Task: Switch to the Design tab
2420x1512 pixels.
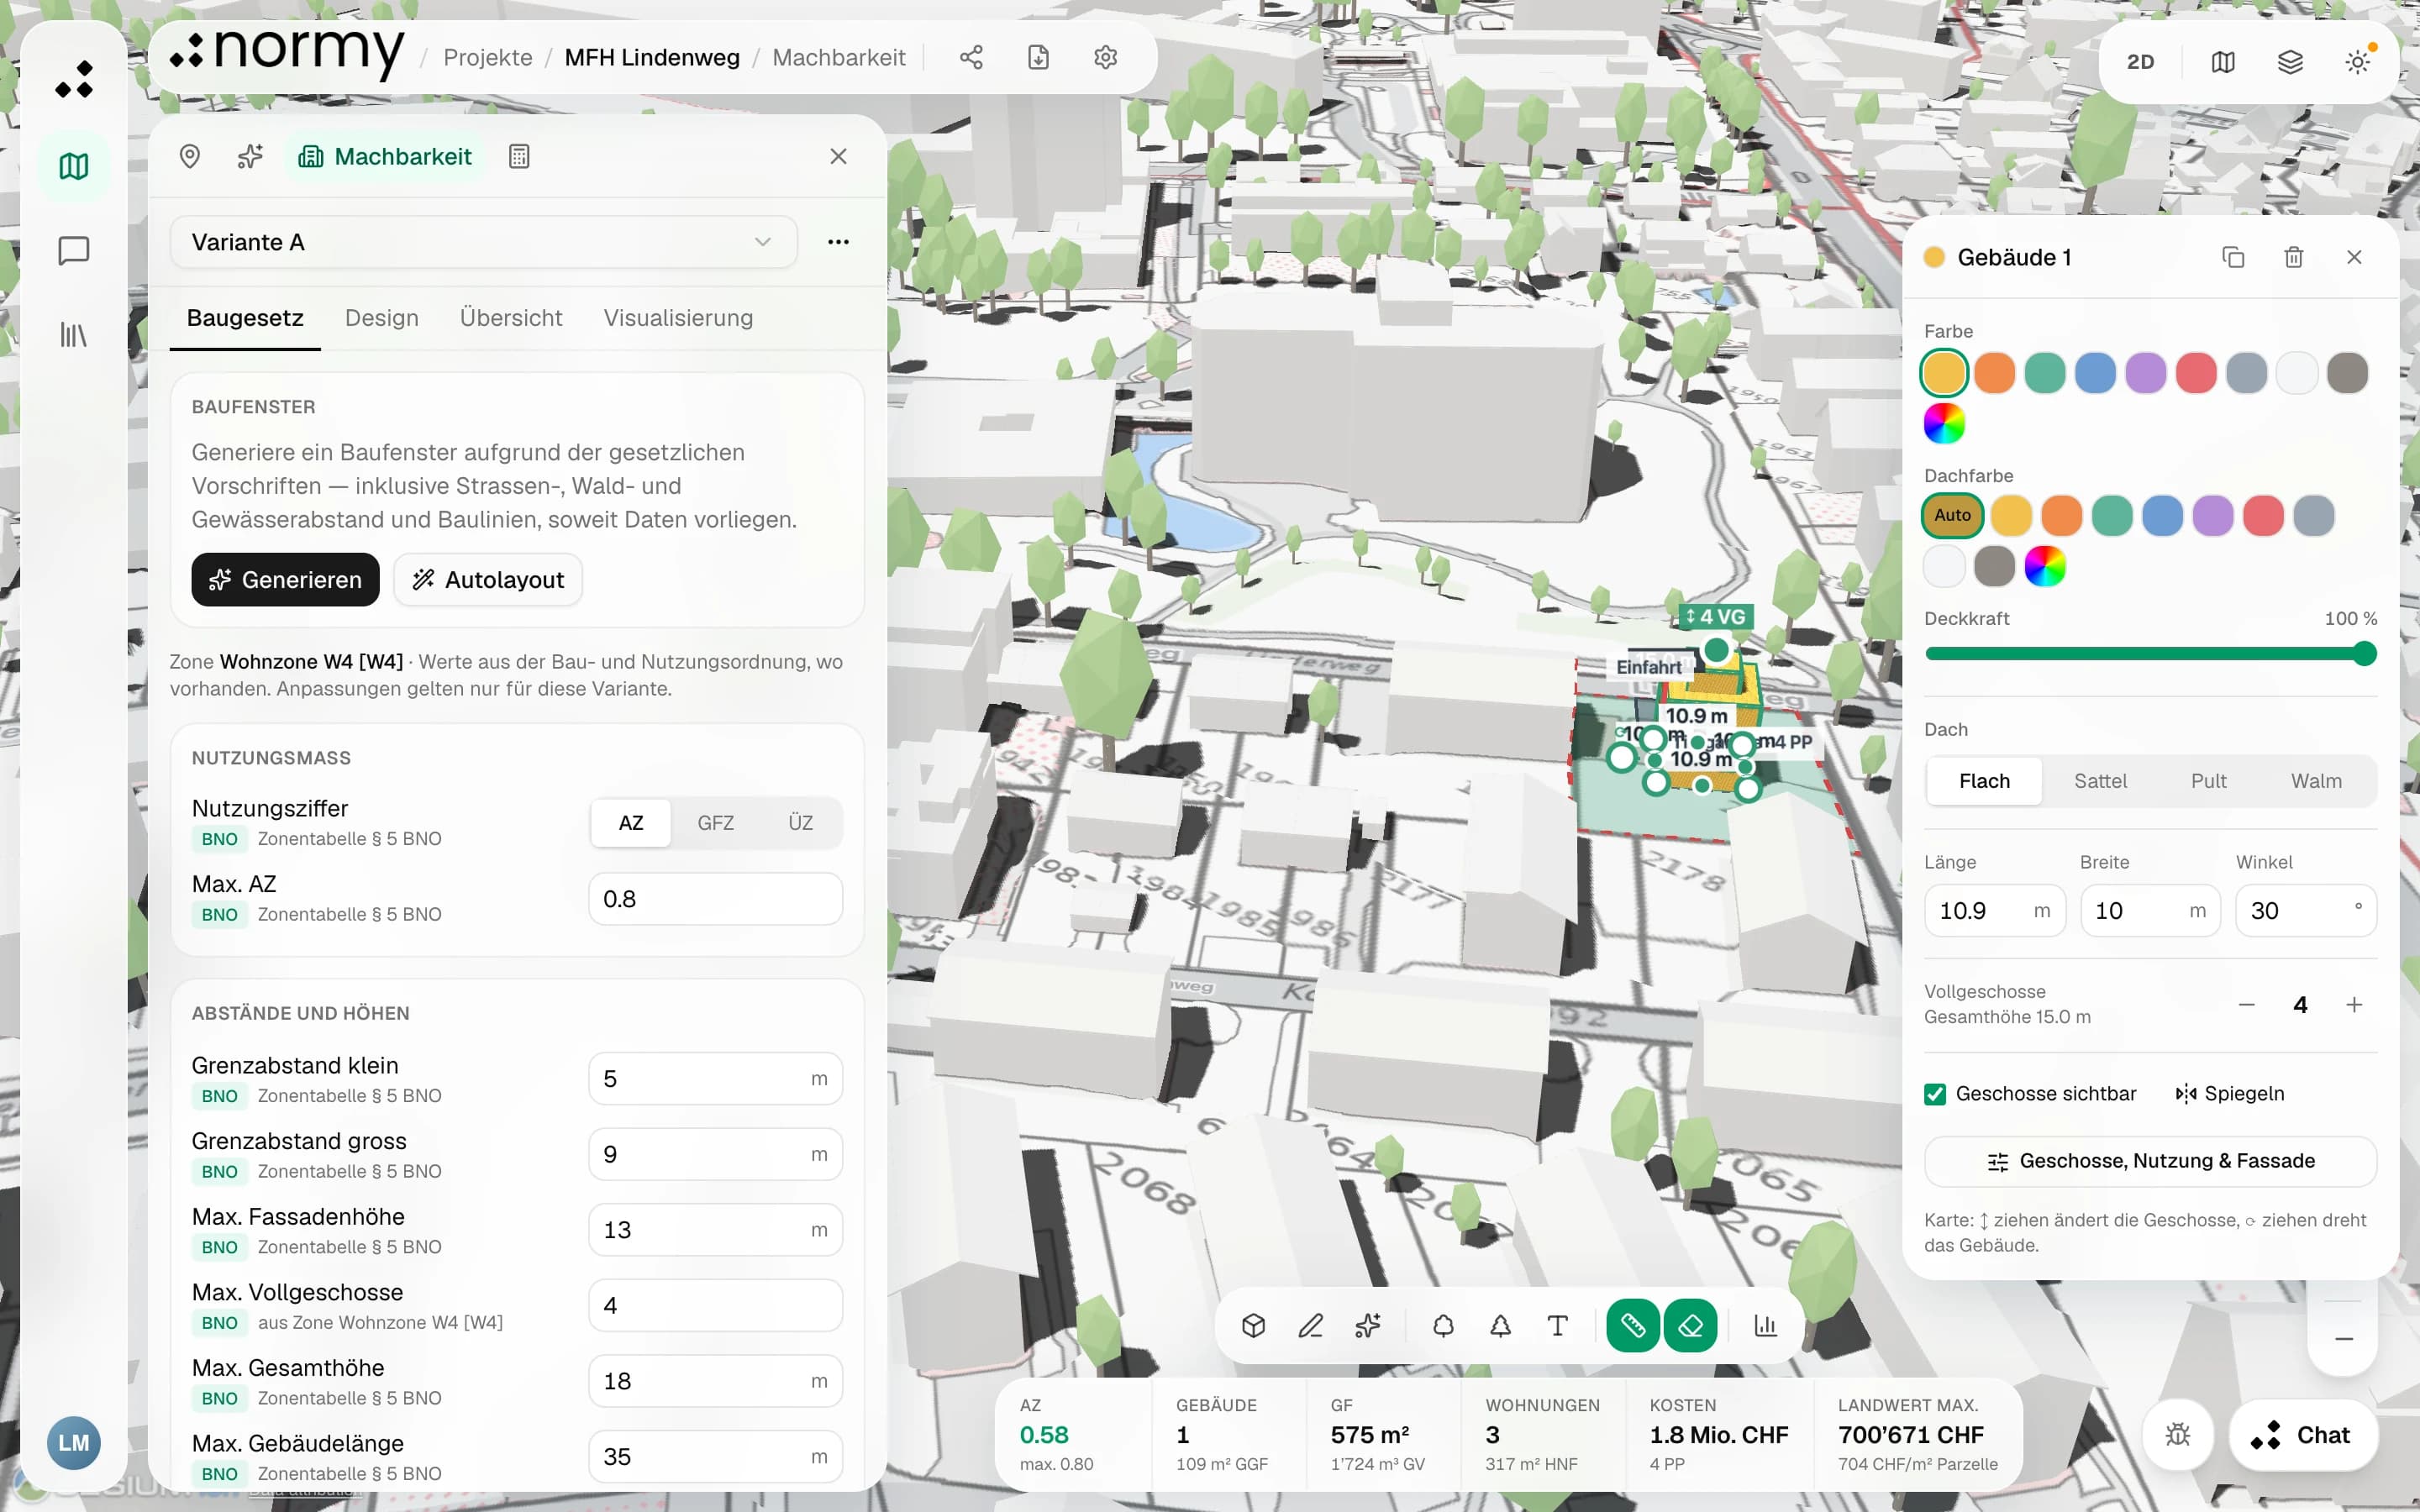Action: click(382, 318)
